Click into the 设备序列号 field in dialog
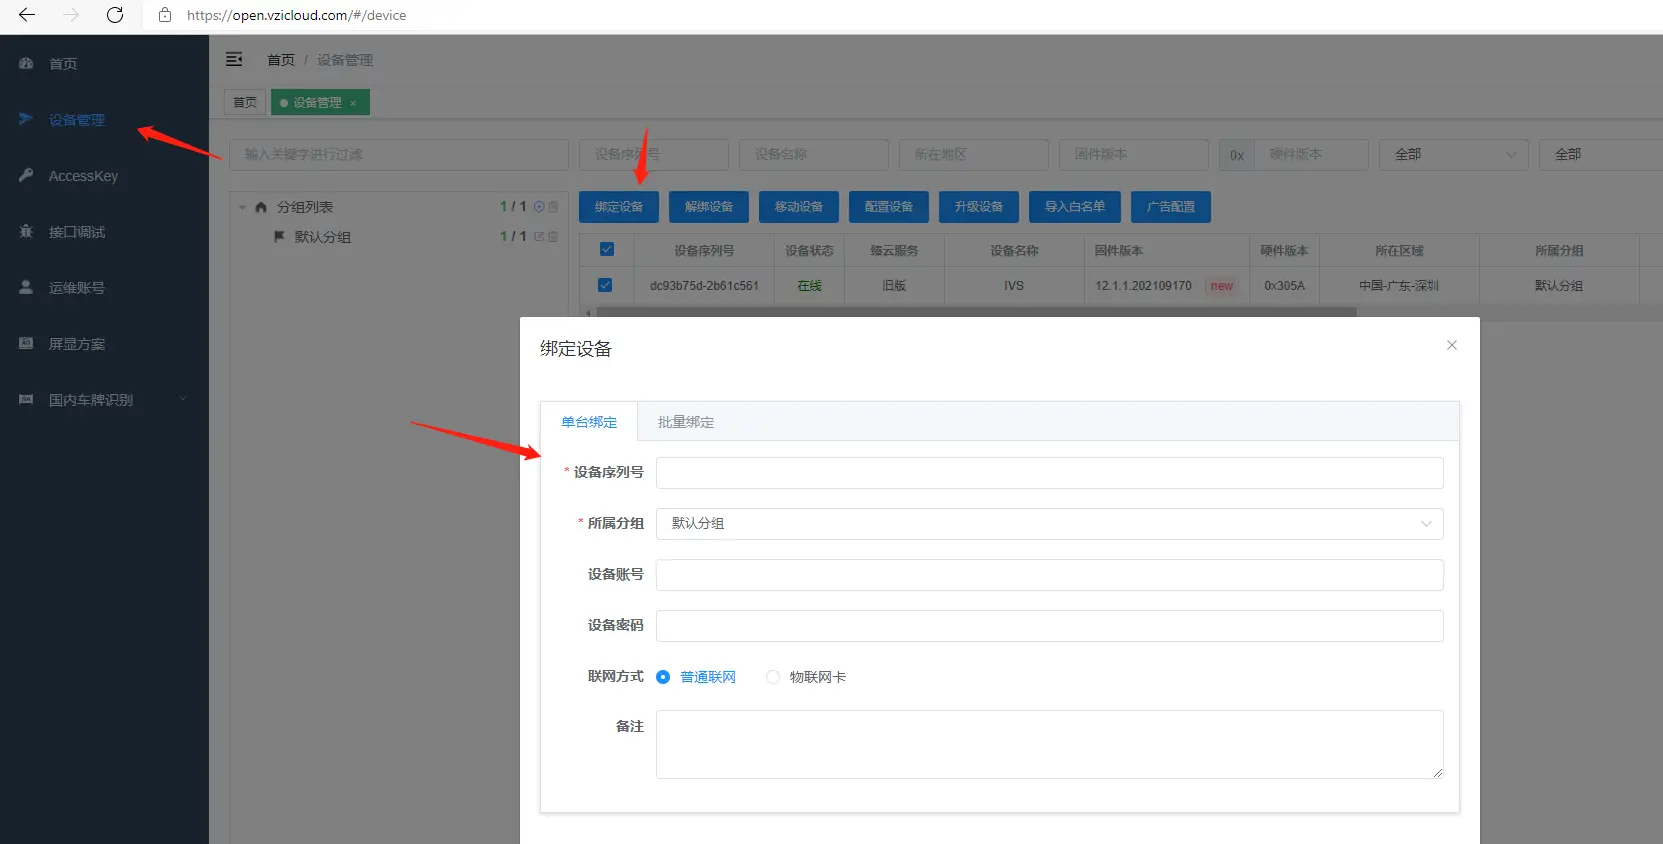 pos(1048,473)
